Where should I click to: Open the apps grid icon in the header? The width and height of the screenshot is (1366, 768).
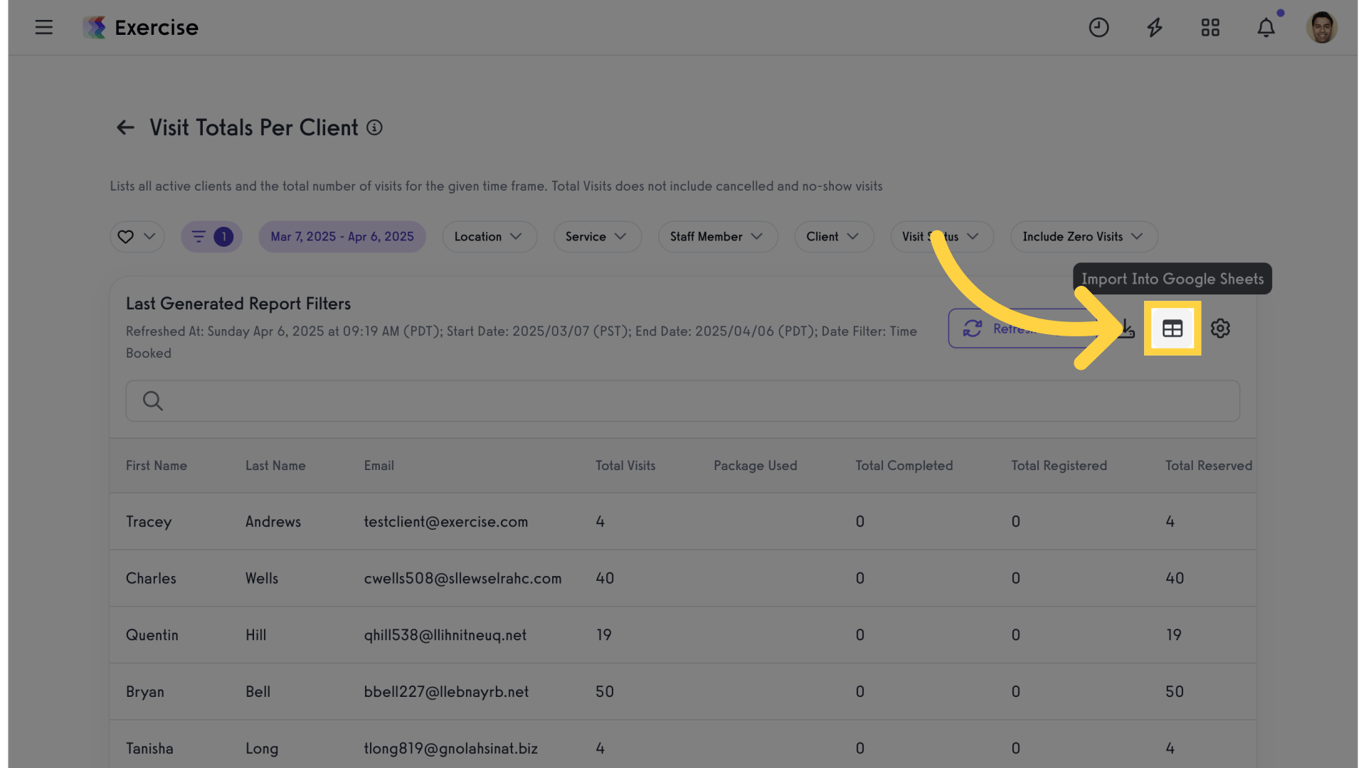click(x=1210, y=27)
